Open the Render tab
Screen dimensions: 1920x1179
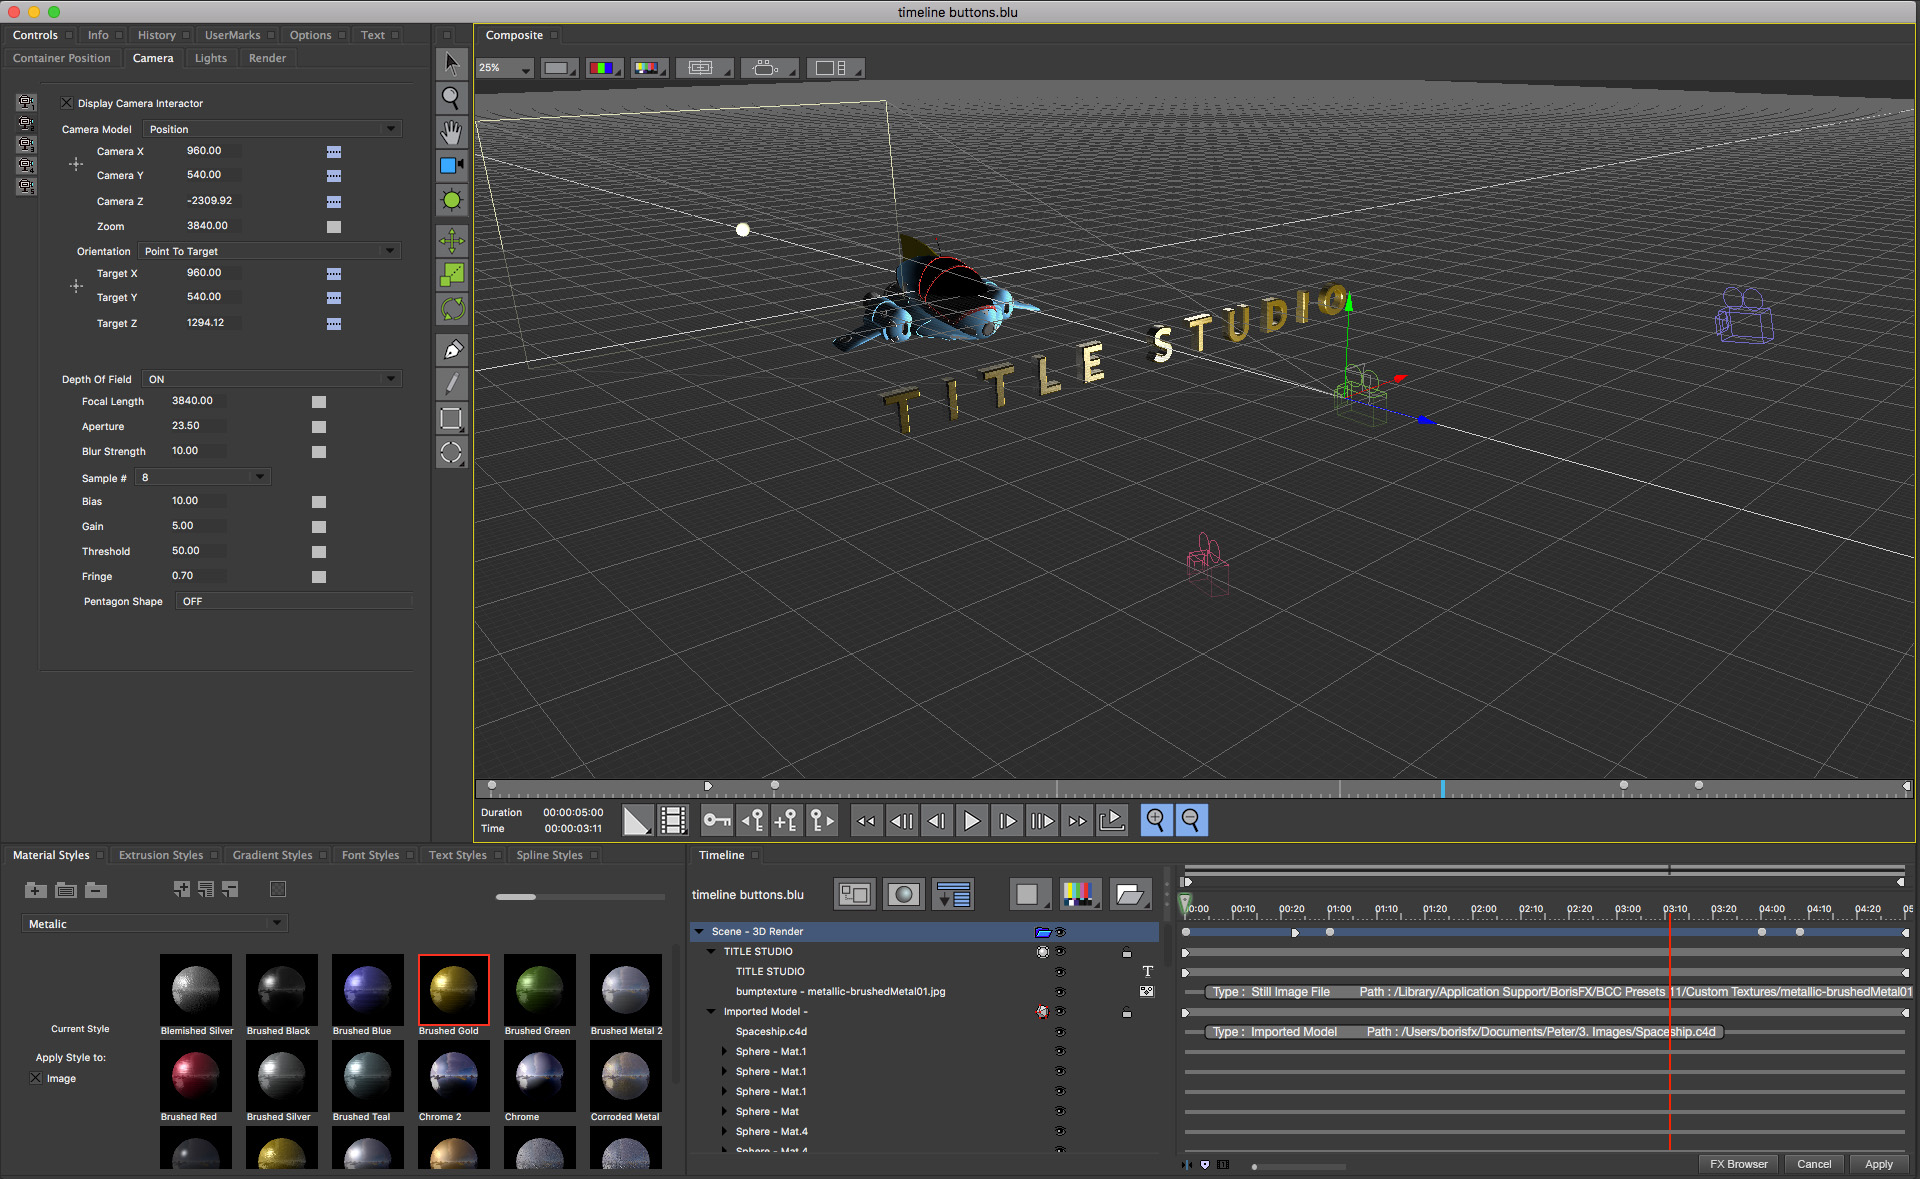click(267, 58)
